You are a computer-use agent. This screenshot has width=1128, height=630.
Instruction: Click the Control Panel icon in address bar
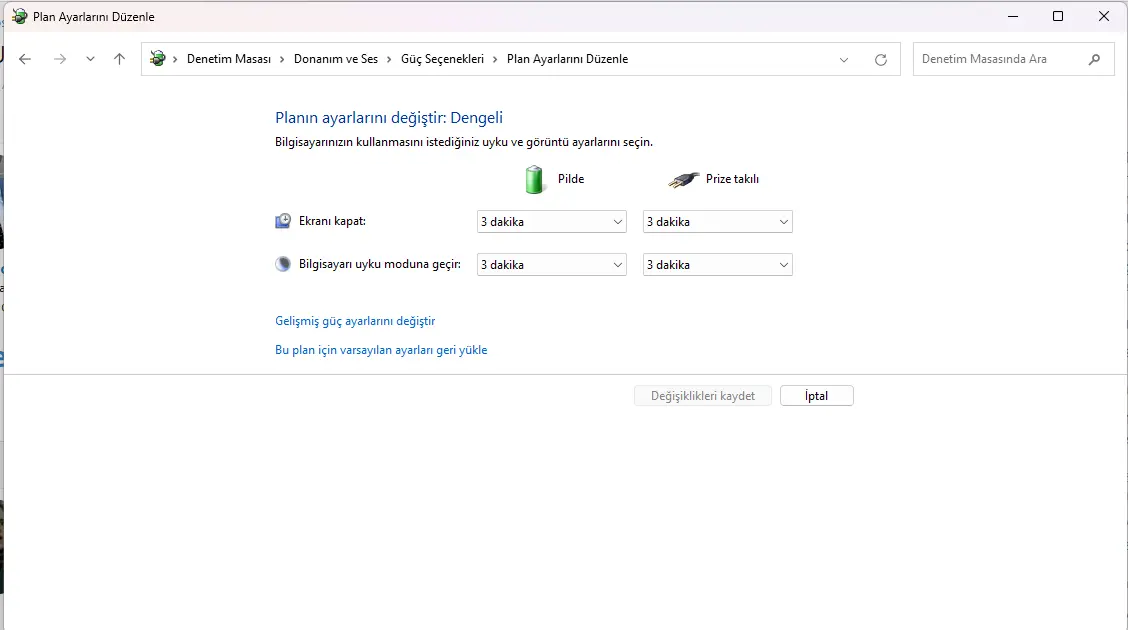(x=158, y=58)
